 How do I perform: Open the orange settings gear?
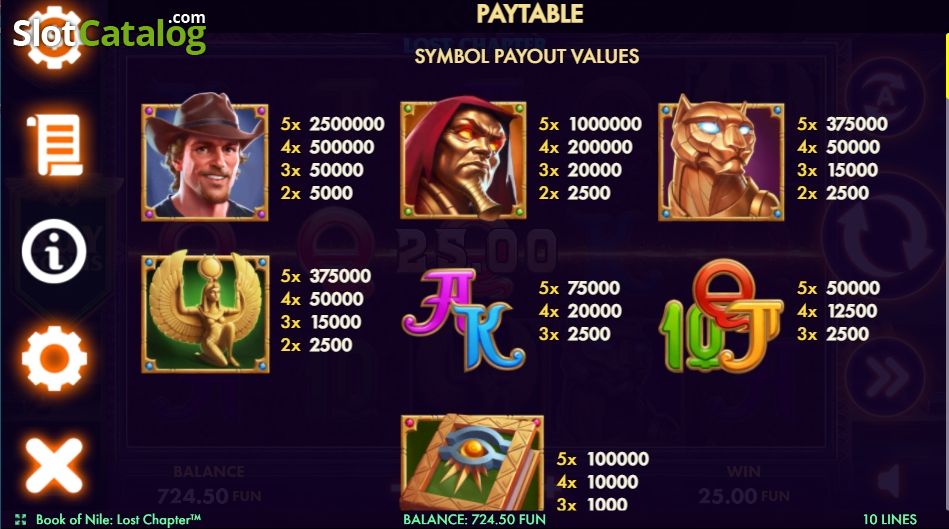coord(54,358)
